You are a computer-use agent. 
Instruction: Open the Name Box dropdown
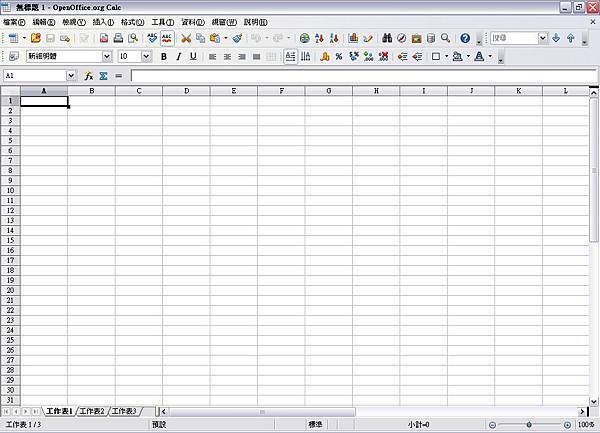pyautogui.click(x=71, y=76)
